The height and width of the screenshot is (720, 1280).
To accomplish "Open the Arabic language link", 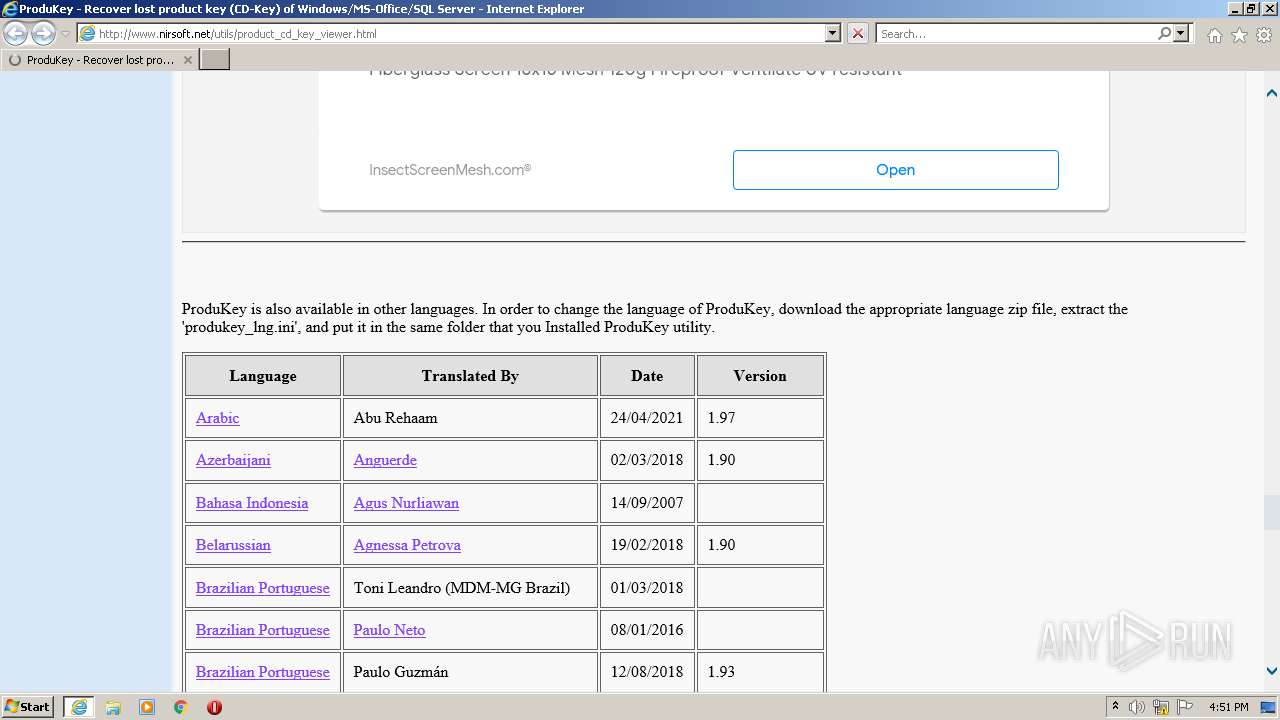I will [217, 418].
